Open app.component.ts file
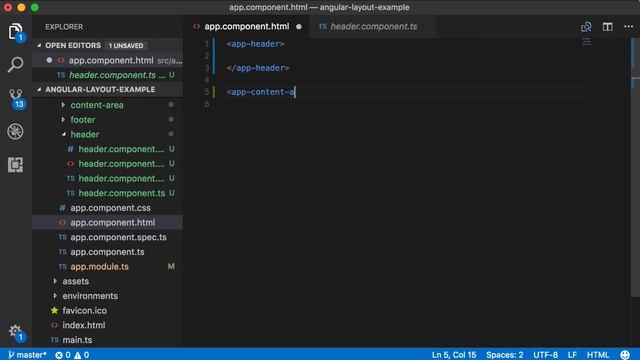Image resolution: width=640 pixels, height=360 pixels. (x=107, y=252)
